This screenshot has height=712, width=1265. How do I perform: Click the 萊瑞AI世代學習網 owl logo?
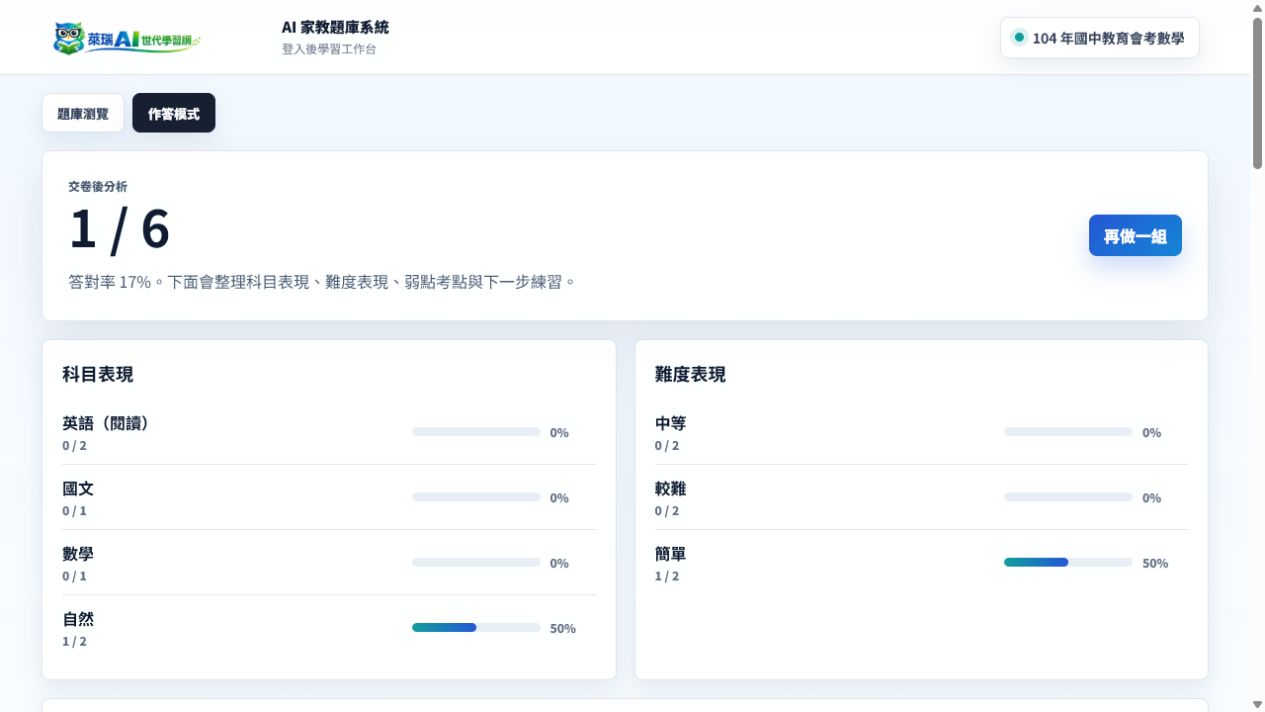pos(127,39)
